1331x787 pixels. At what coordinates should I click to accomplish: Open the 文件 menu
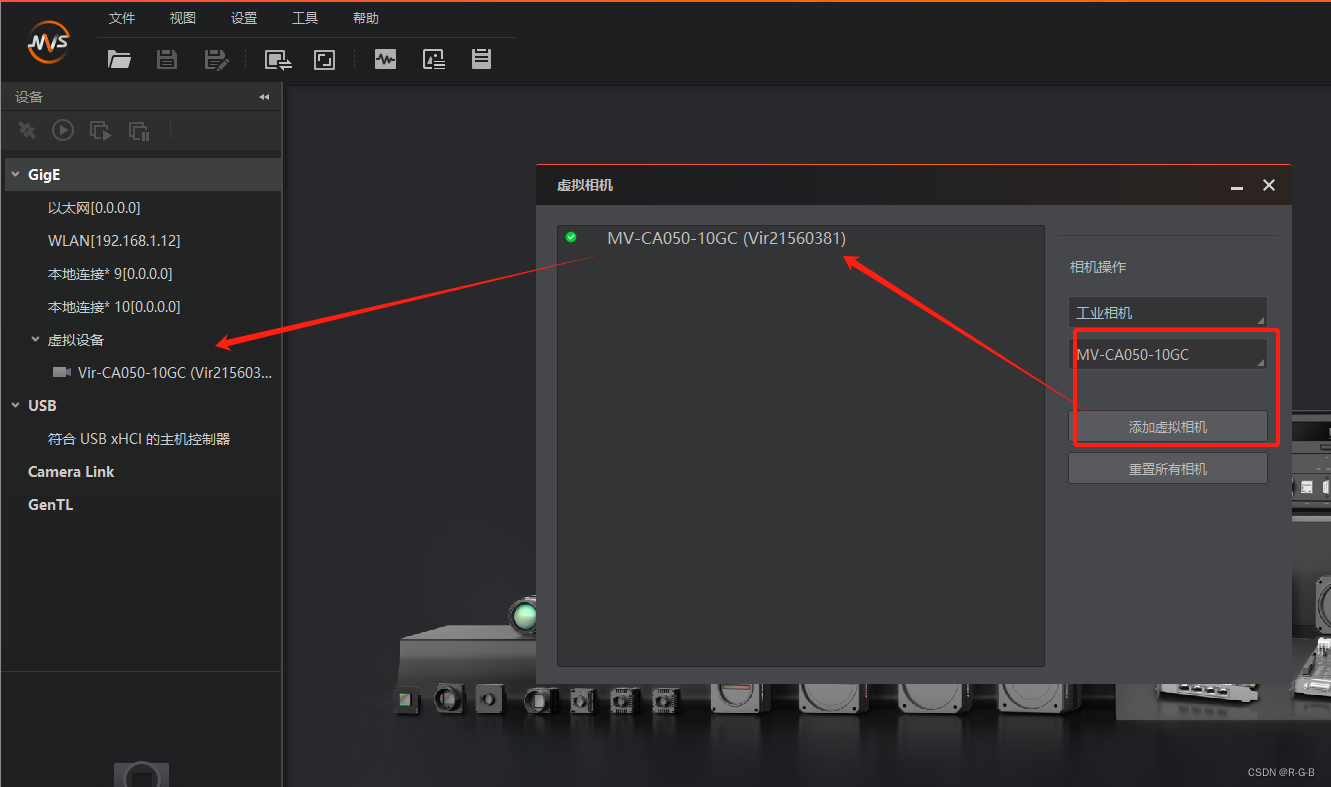point(122,18)
